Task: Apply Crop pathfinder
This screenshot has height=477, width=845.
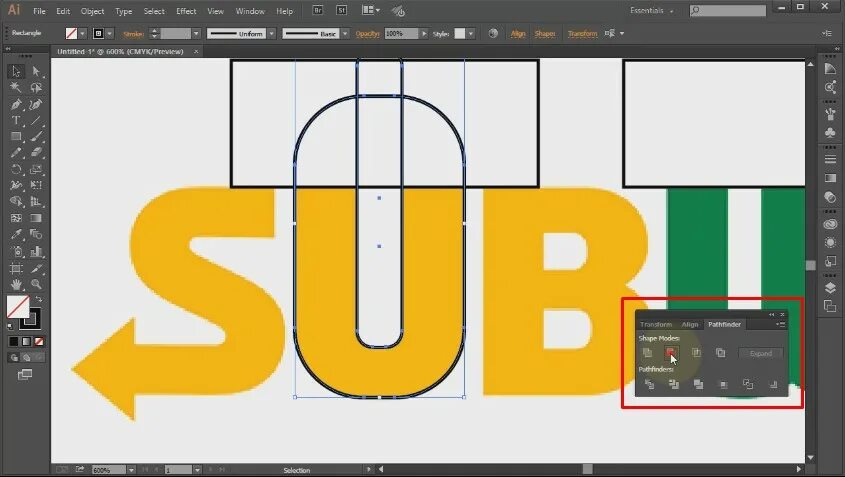Action: click(724, 384)
